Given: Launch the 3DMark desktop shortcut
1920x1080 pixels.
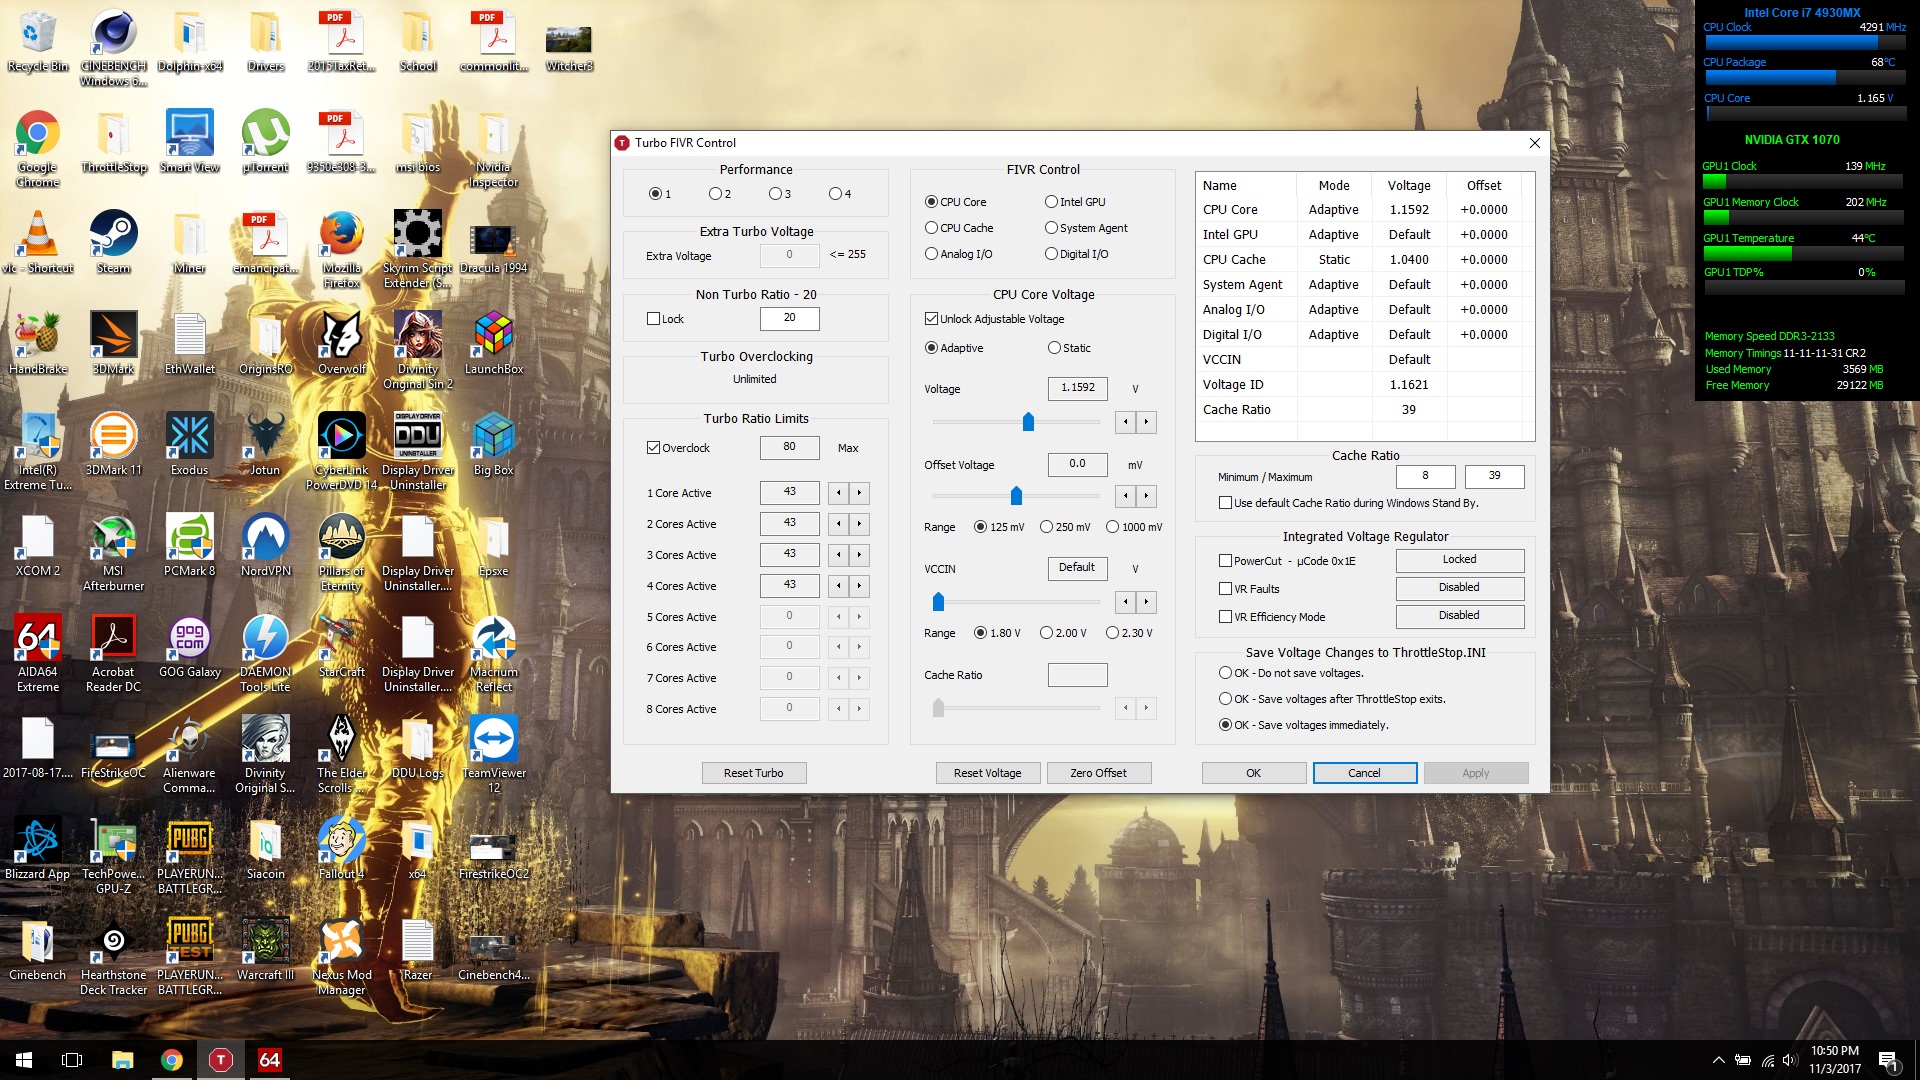Looking at the screenshot, I should tap(113, 343).
